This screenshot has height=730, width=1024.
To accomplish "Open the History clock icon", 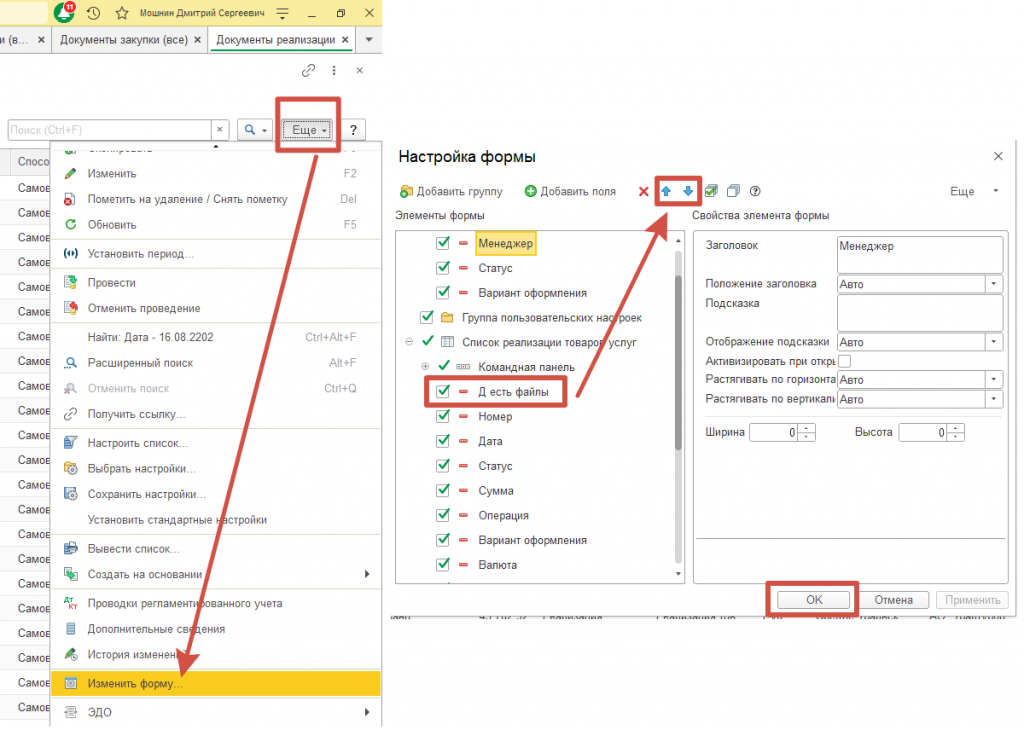I will (x=93, y=12).
